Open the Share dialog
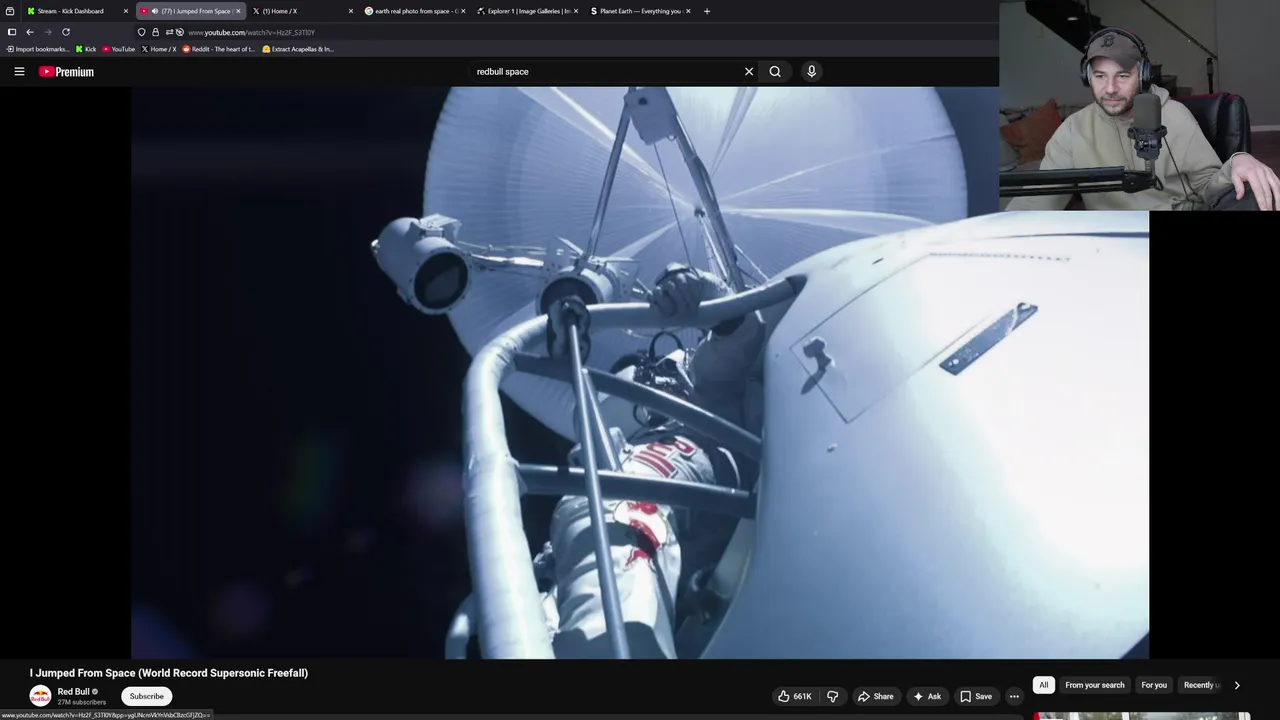 point(875,696)
